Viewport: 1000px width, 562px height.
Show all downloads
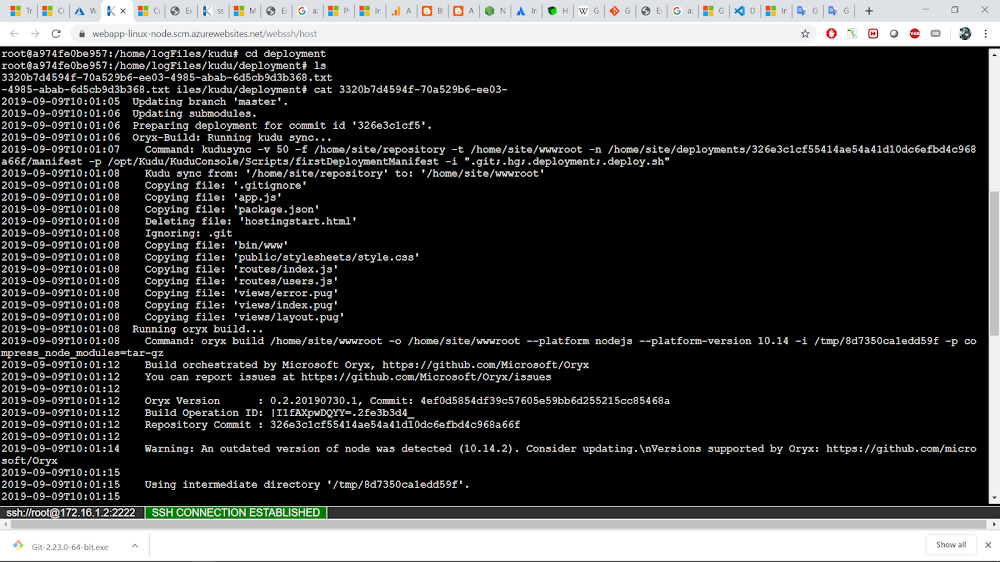950,545
